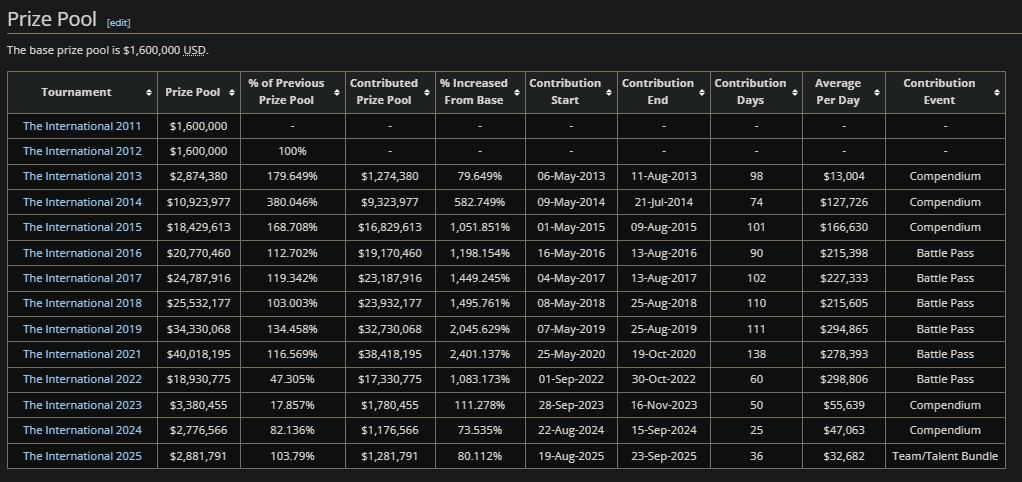Open The International 2019 link
The width and height of the screenshot is (1022, 482).
[82, 329]
